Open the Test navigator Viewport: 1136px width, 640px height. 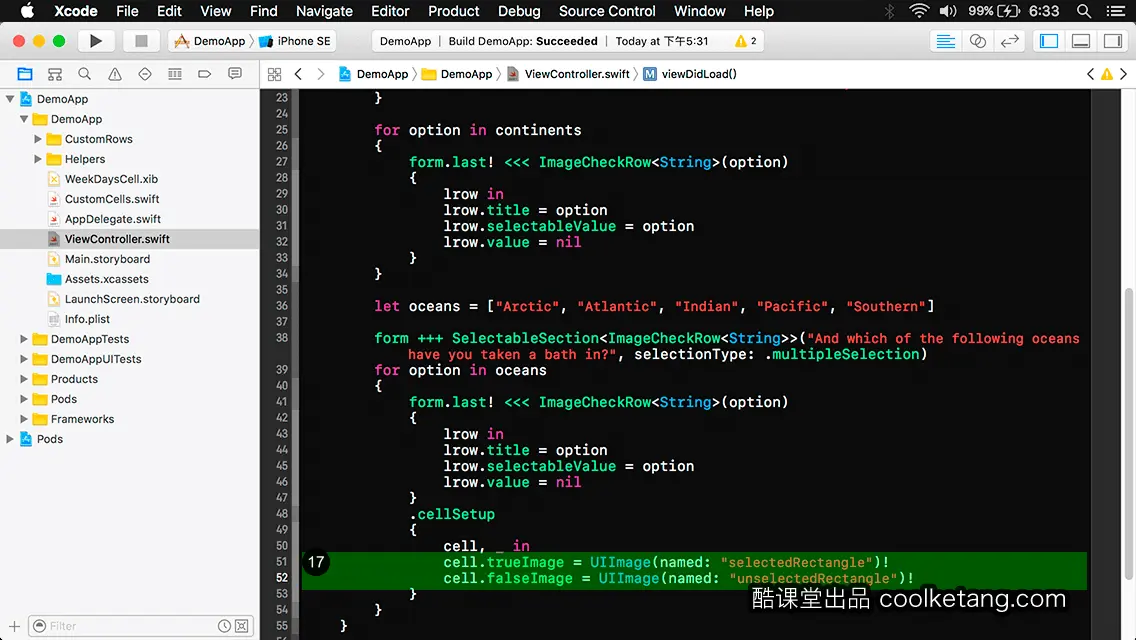point(145,74)
